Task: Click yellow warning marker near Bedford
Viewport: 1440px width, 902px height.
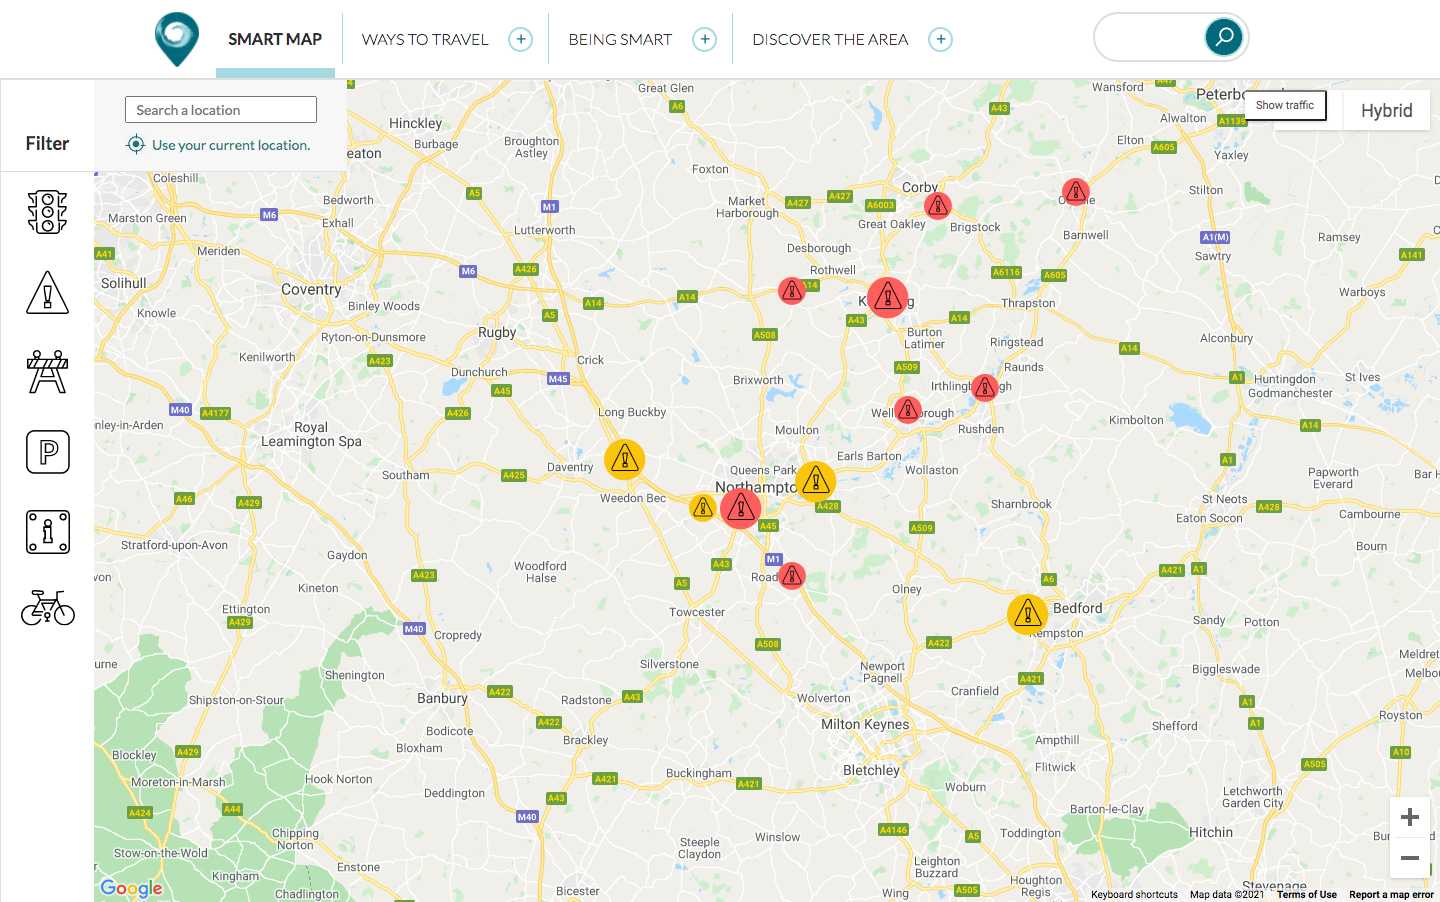Action: tap(1027, 615)
